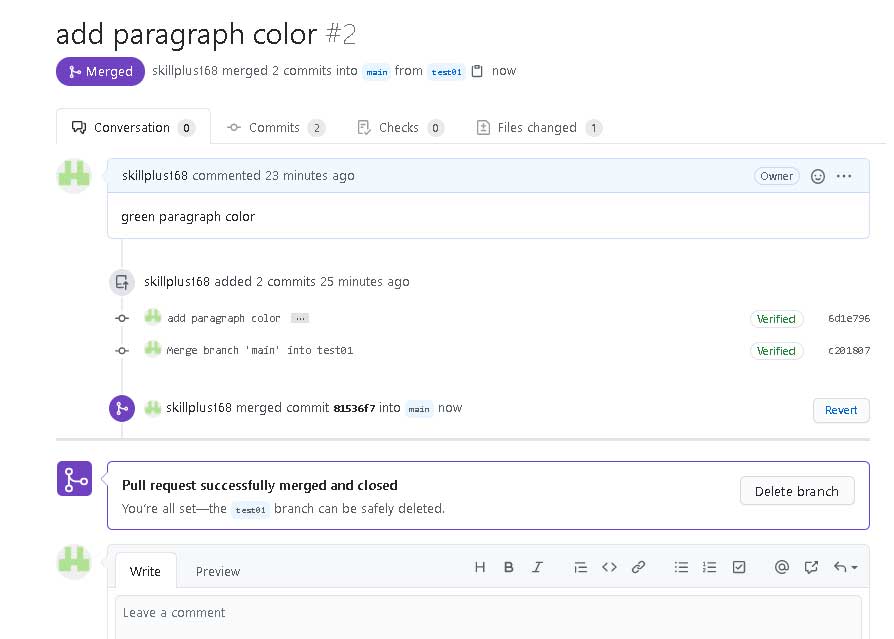Click the Delete branch button
Image resolution: width=894 pixels, height=639 pixels.
coord(797,491)
